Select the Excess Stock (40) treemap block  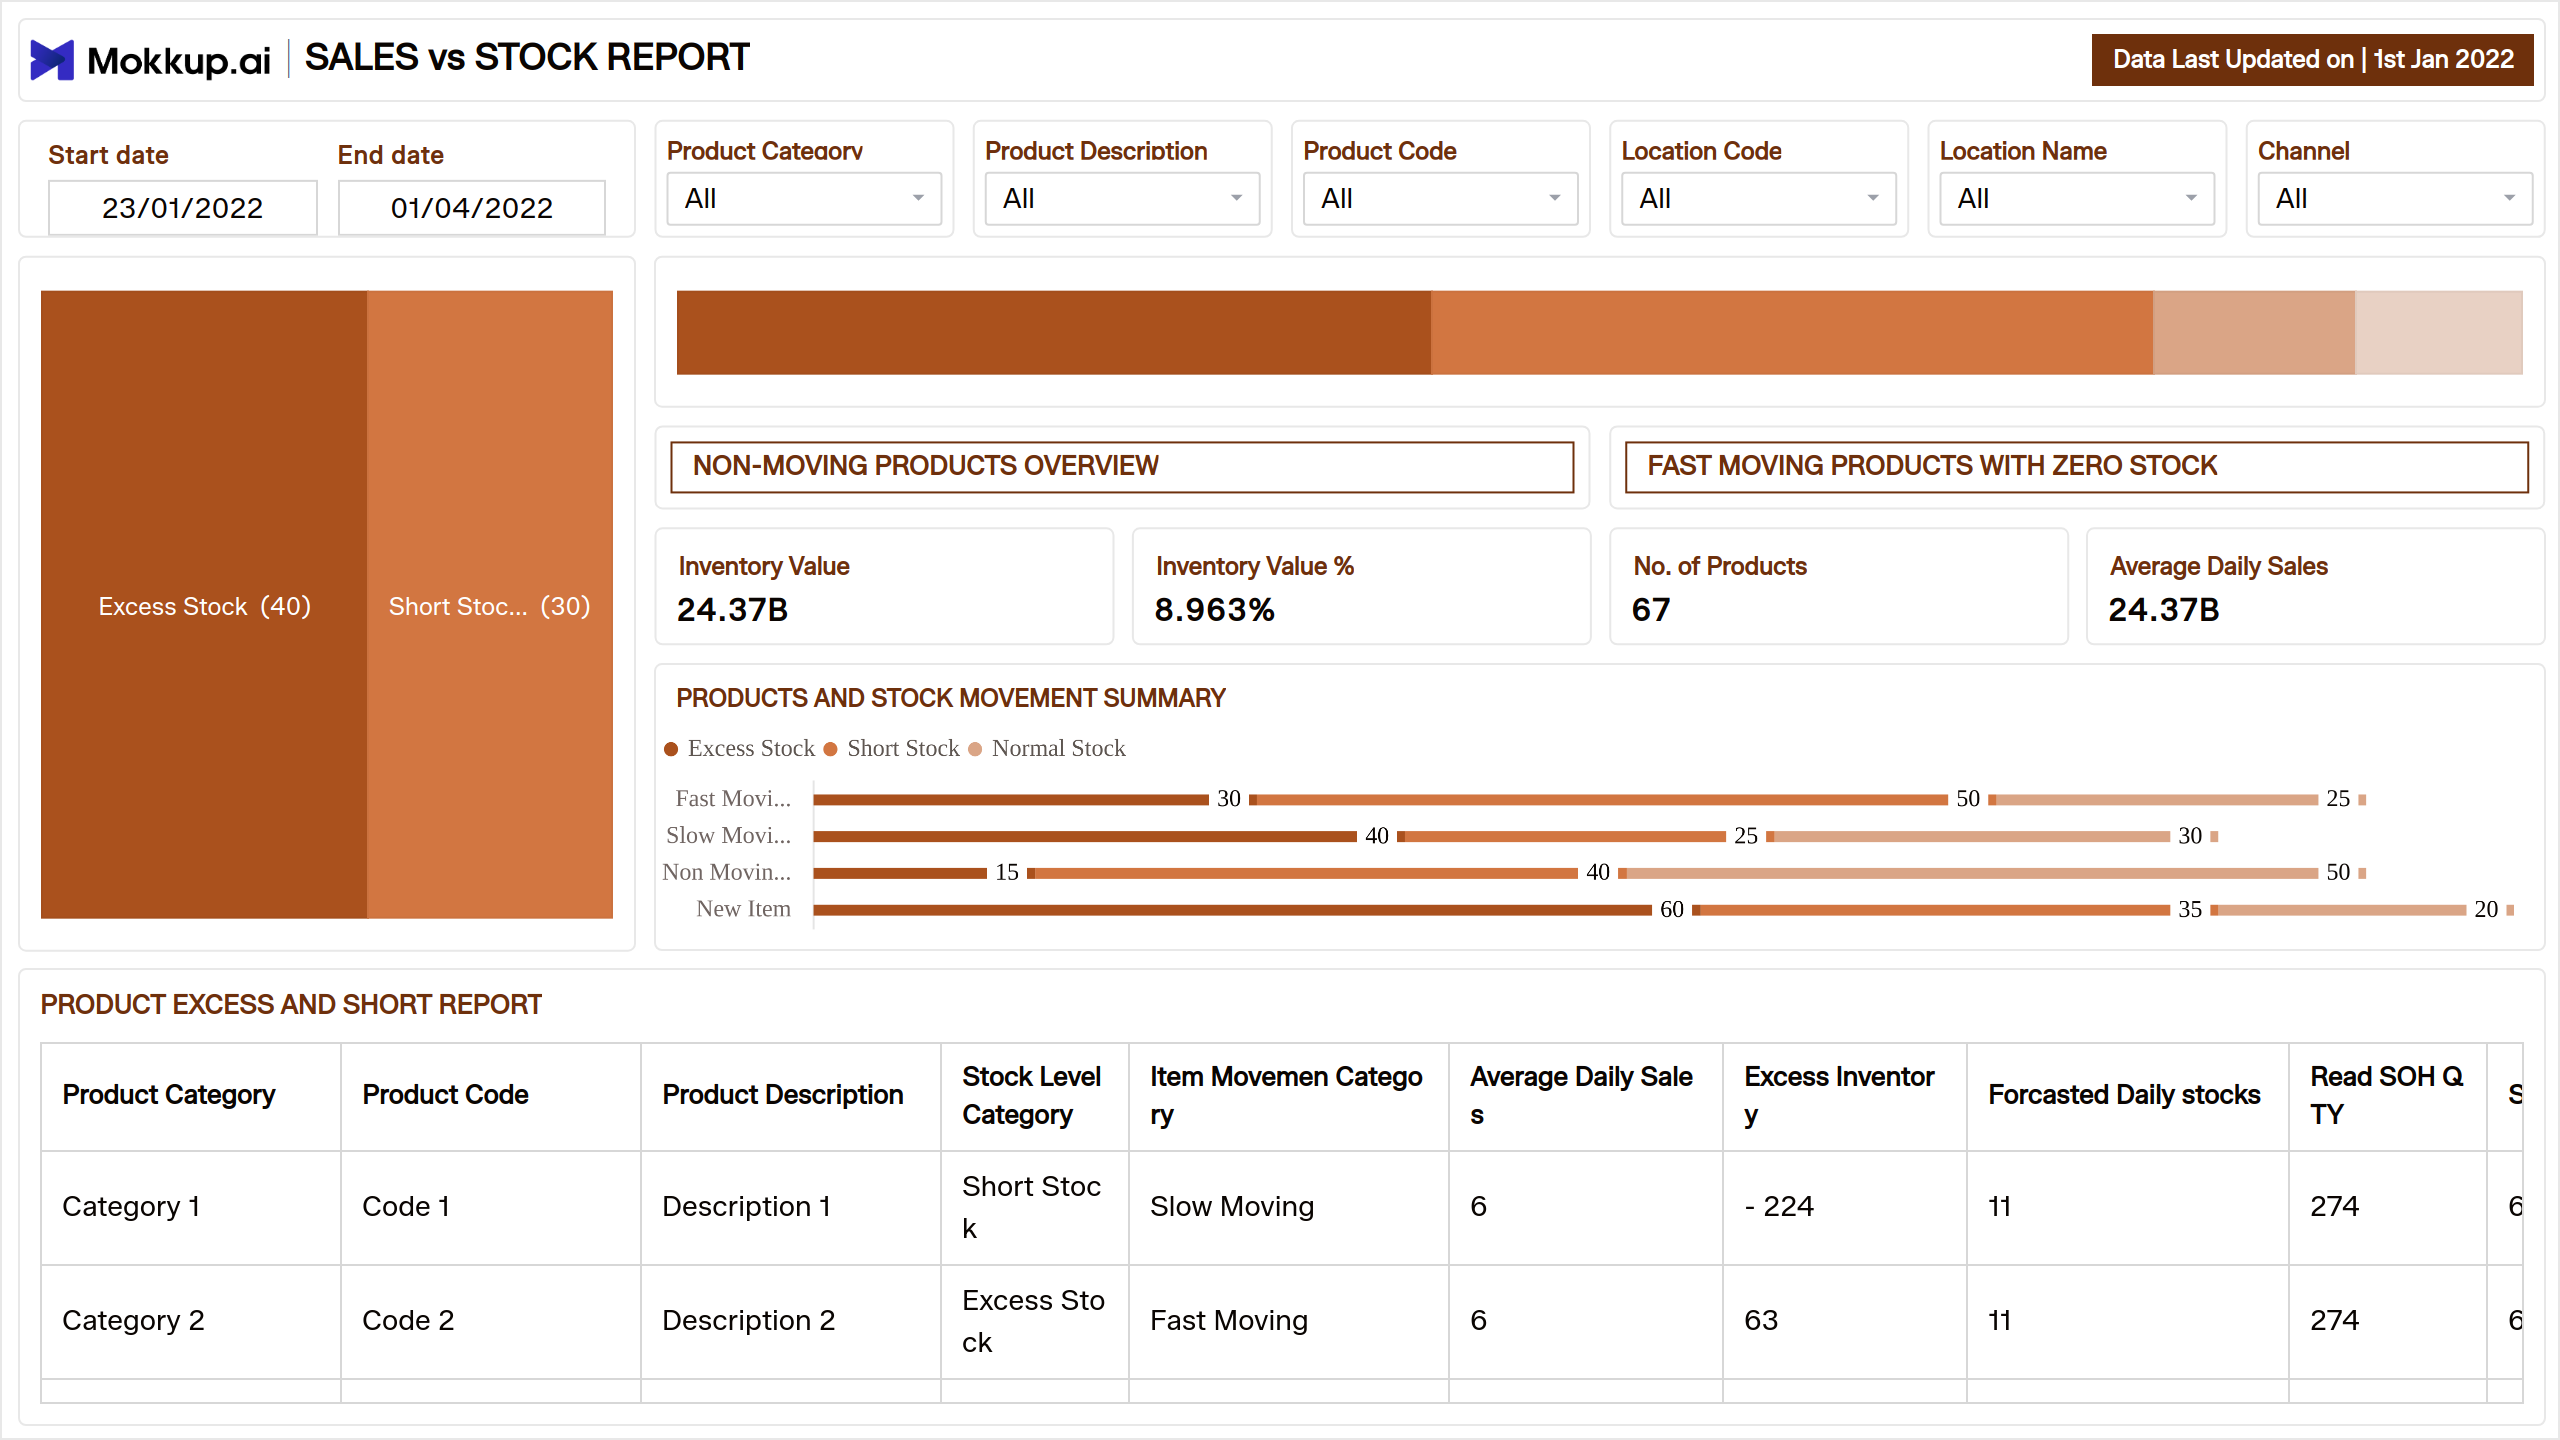pyautogui.click(x=204, y=604)
